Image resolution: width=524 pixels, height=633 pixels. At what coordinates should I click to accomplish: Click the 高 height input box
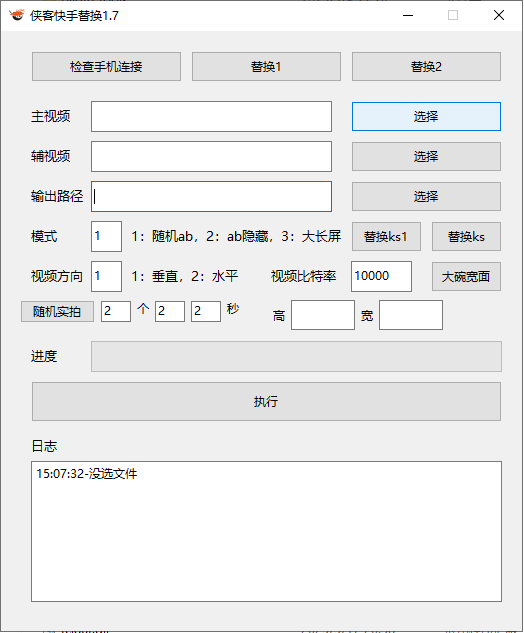[323, 315]
